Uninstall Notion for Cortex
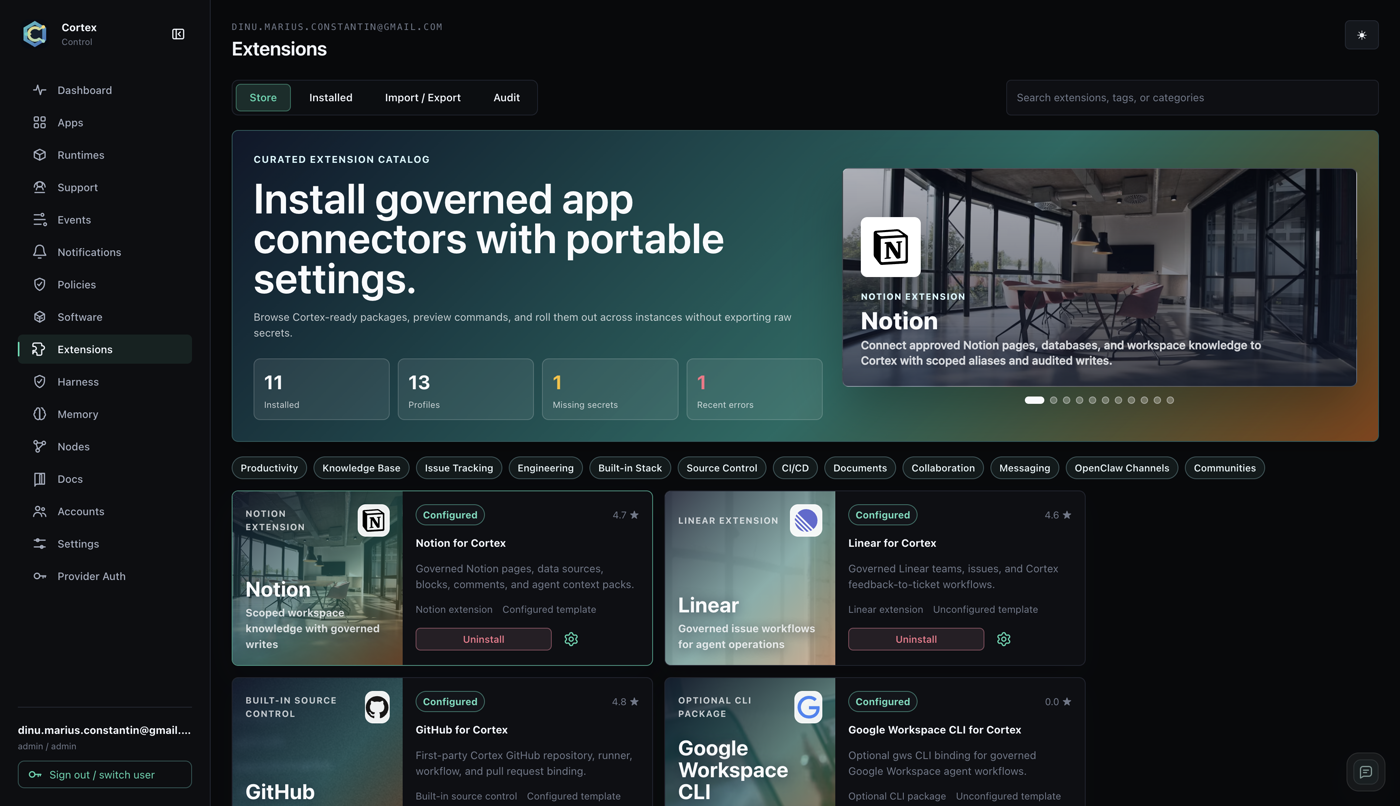1400x806 pixels. (x=484, y=639)
